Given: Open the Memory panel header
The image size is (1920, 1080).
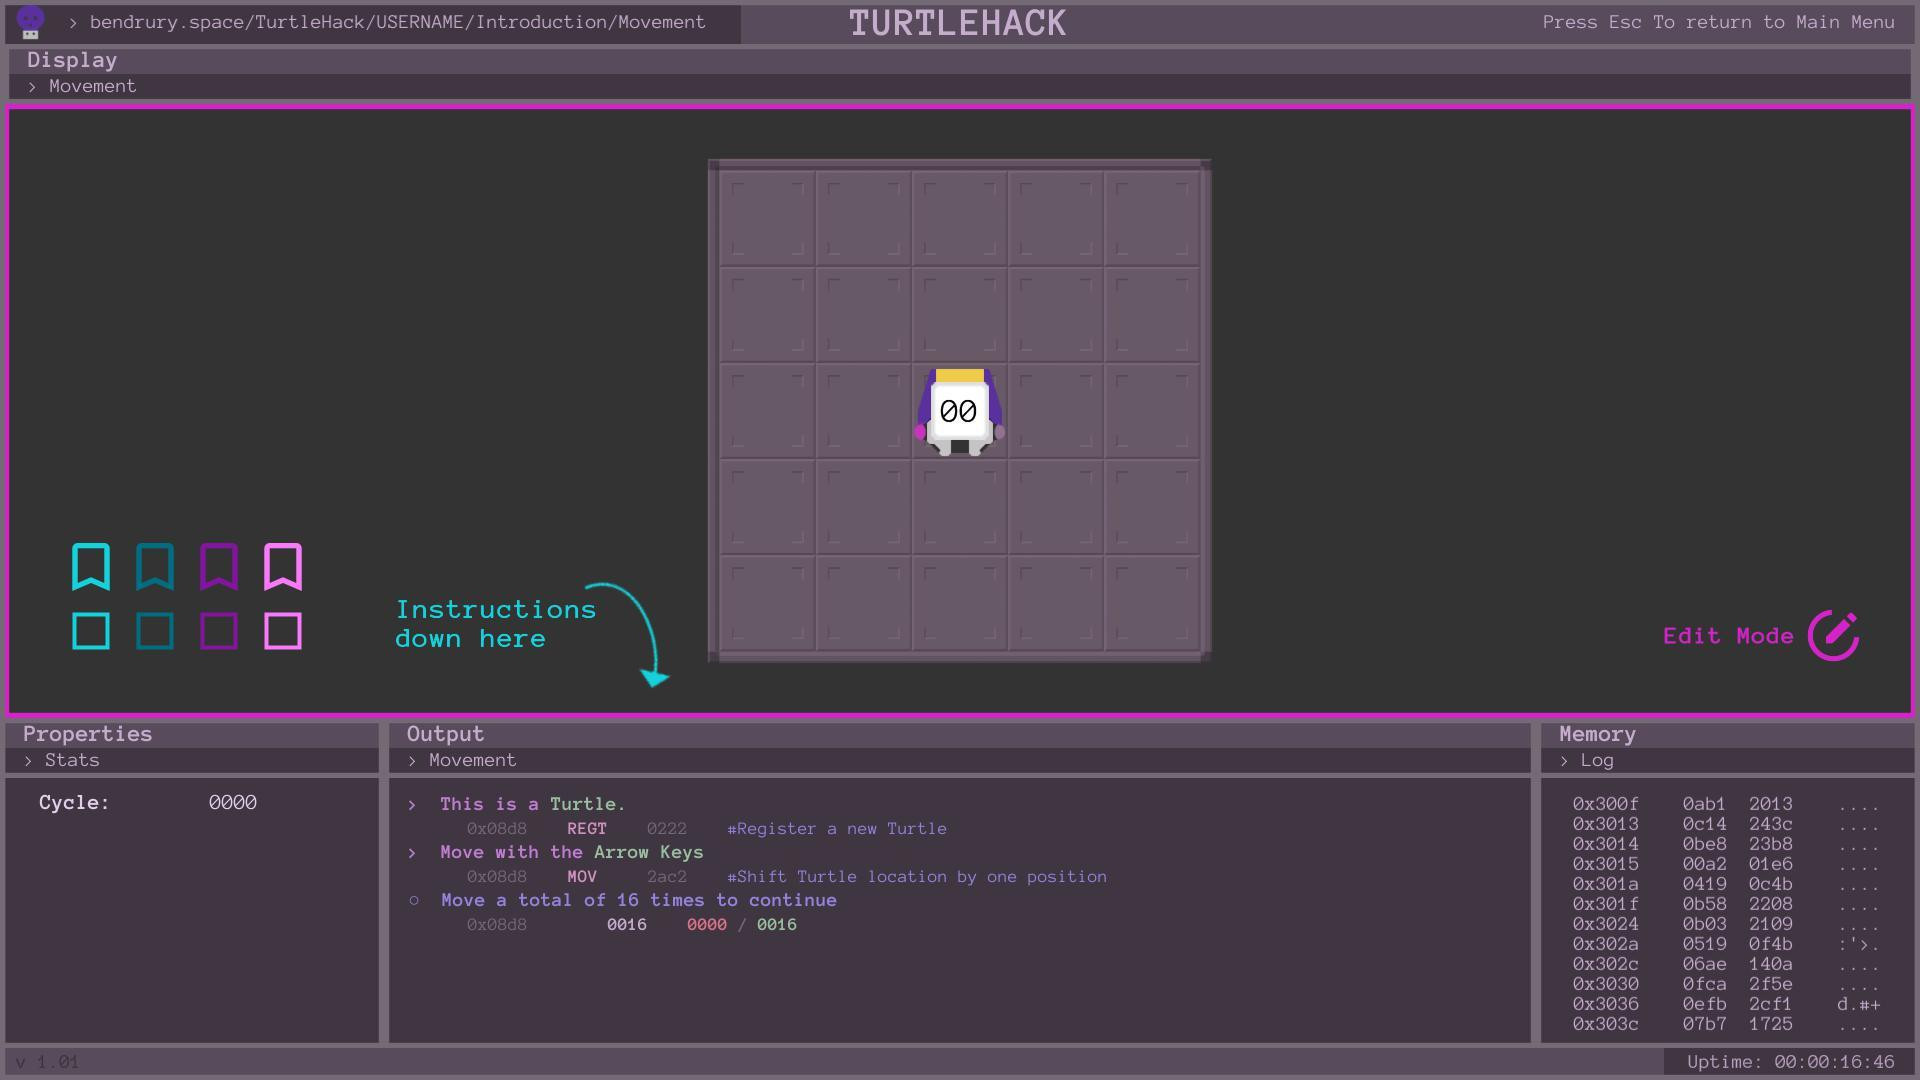Looking at the screenshot, I should (x=1728, y=734).
